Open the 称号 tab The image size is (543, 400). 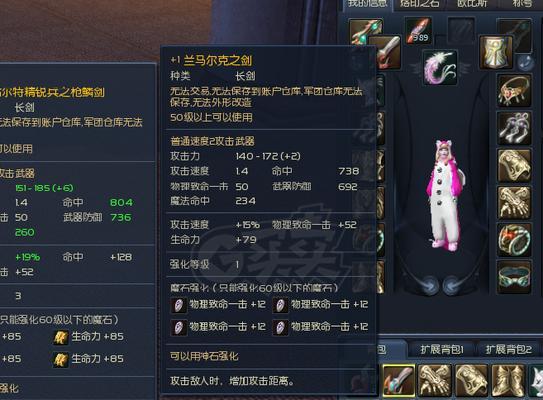[522, 3]
